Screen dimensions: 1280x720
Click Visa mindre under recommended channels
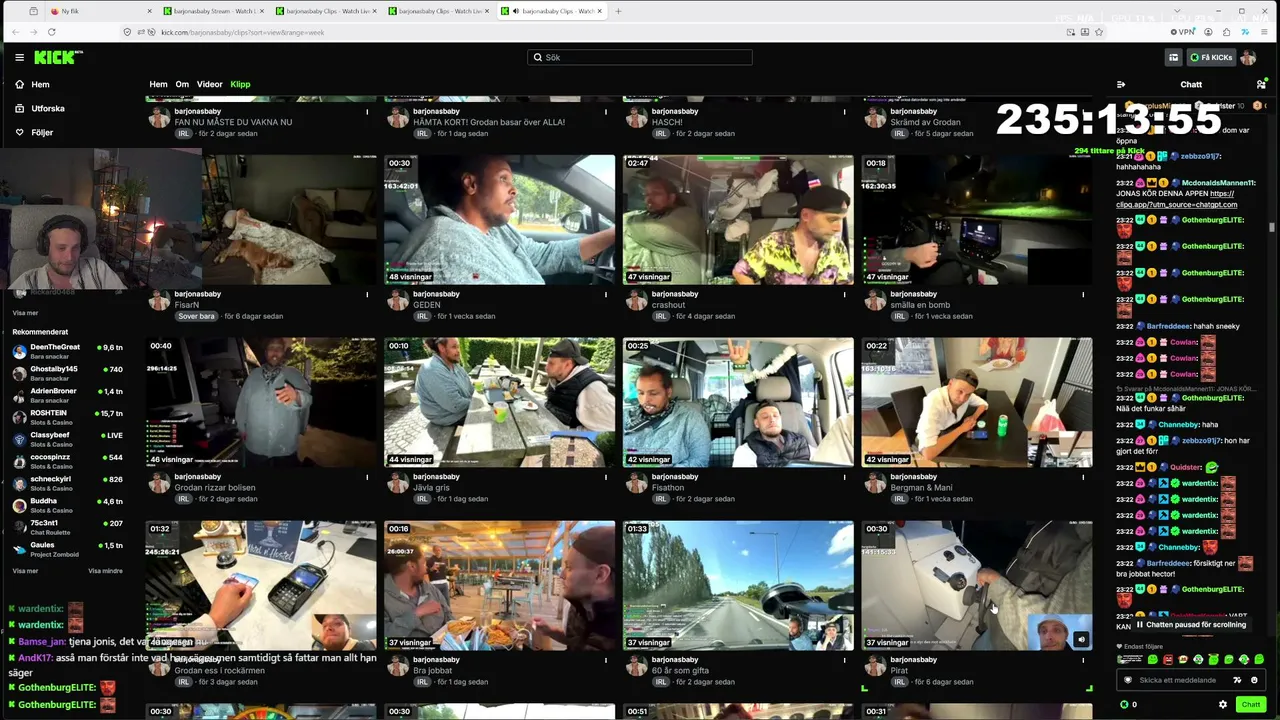[x=105, y=571]
